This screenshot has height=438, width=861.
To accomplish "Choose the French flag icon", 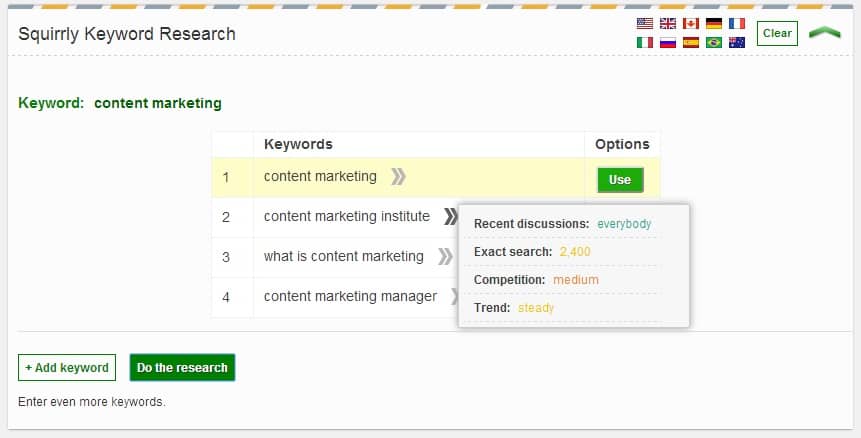I will (737, 24).
